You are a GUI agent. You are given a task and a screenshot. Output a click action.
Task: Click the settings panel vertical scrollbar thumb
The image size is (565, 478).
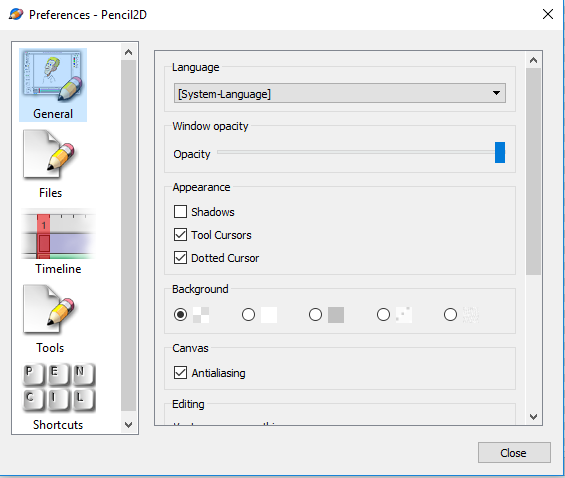(x=534, y=171)
